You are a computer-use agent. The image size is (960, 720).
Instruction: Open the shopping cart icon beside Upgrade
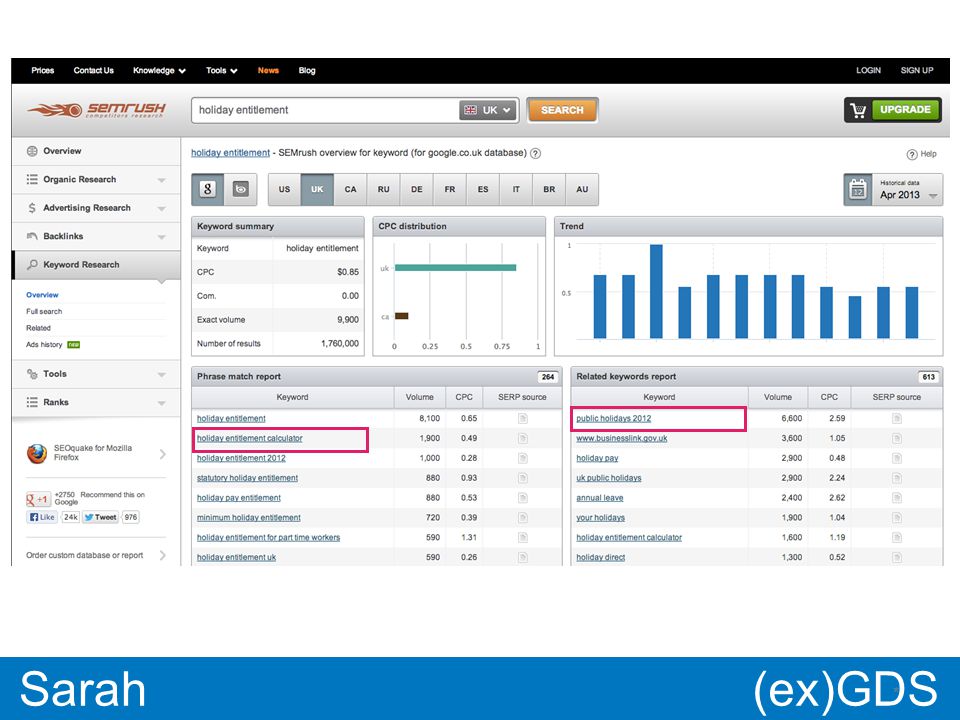coord(858,110)
